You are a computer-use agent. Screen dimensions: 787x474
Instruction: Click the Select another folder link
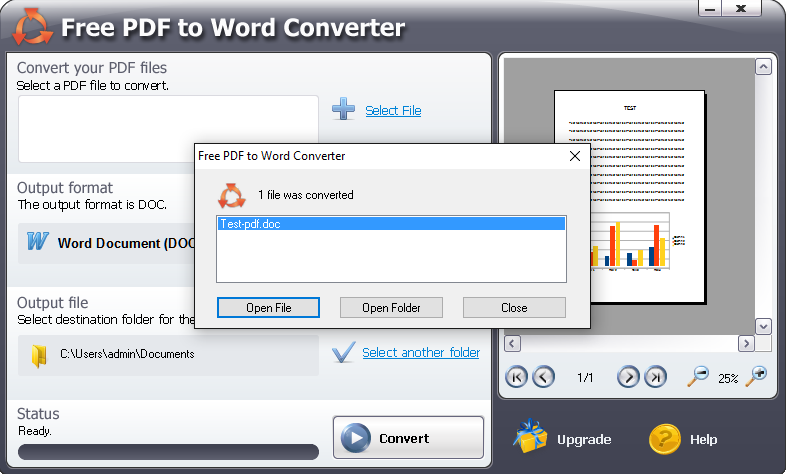click(421, 352)
